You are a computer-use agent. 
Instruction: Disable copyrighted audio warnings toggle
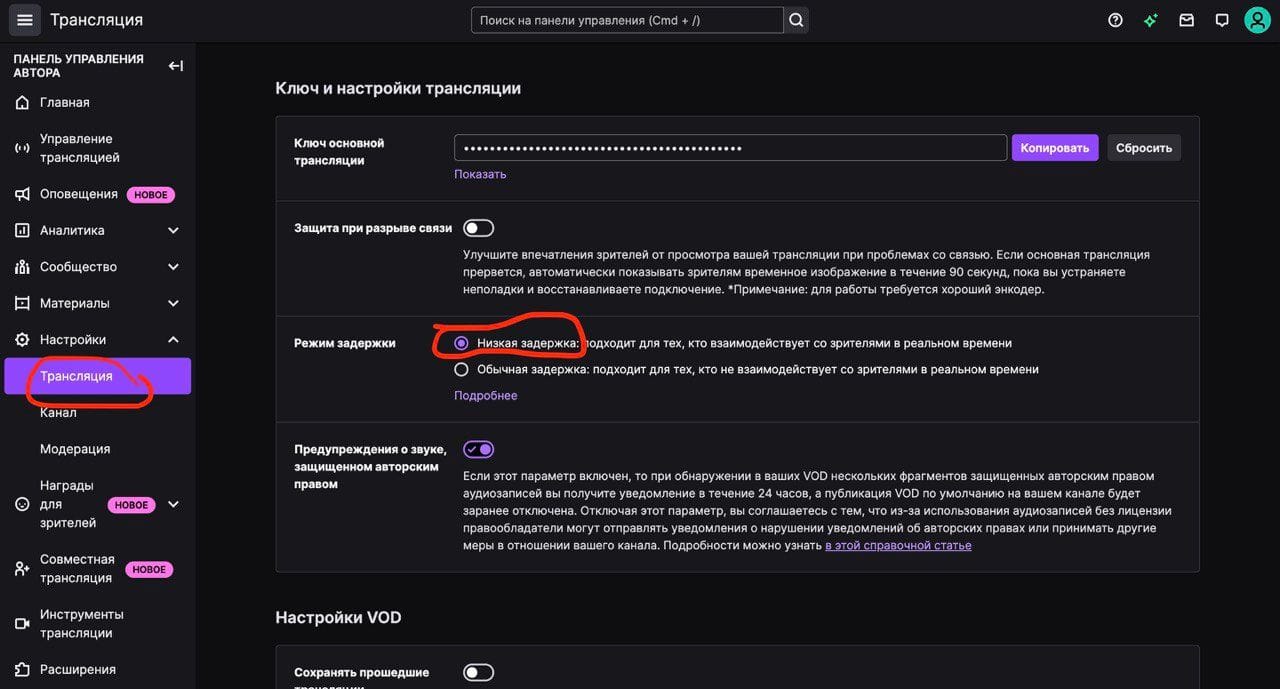click(478, 449)
